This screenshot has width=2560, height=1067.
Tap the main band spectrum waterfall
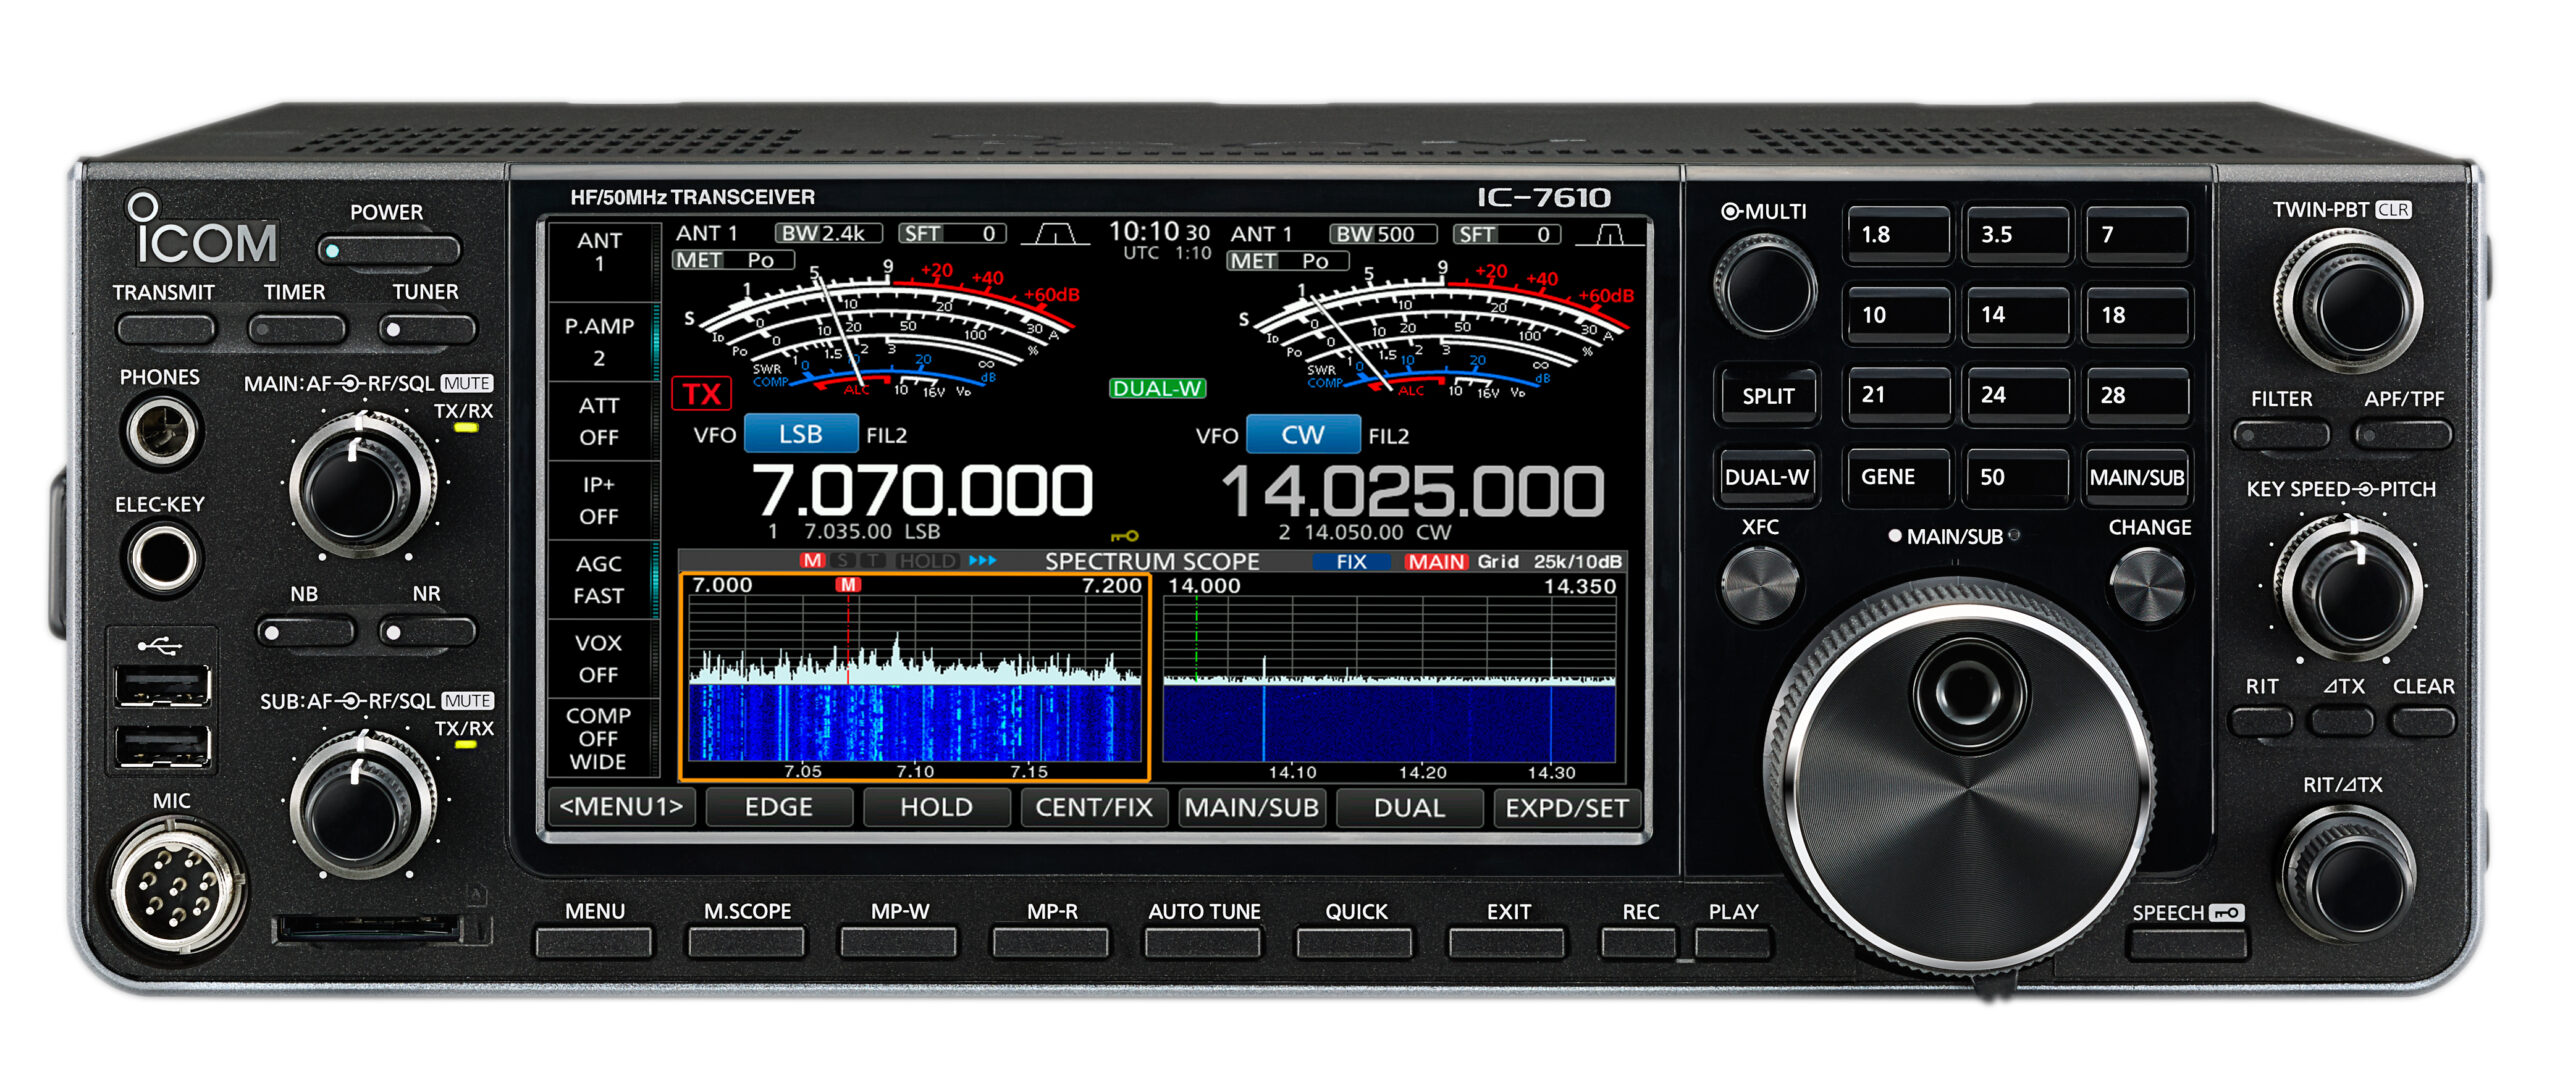pyautogui.click(x=914, y=722)
